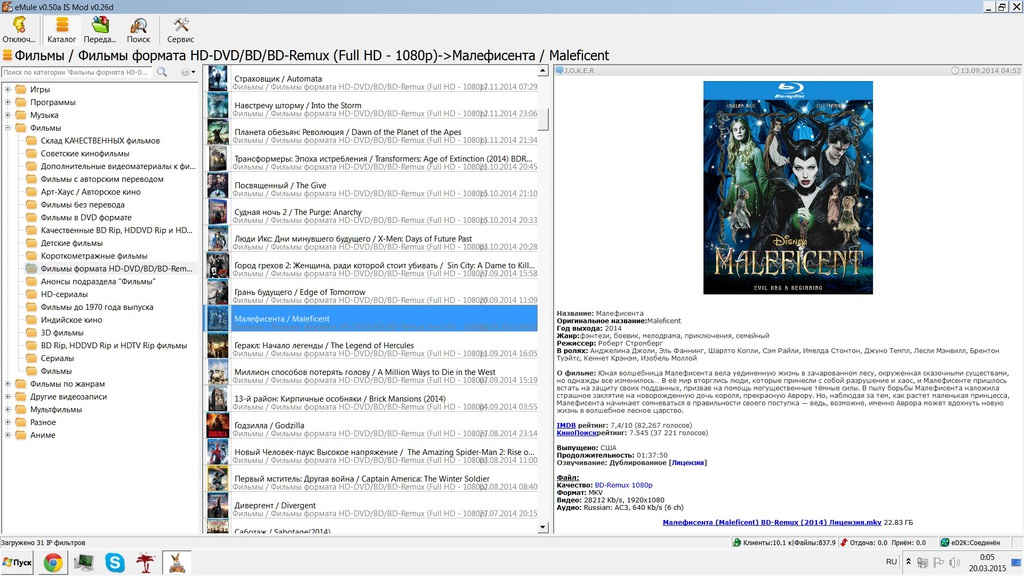Click the list scrollbar down arrow

[x=543, y=527]
